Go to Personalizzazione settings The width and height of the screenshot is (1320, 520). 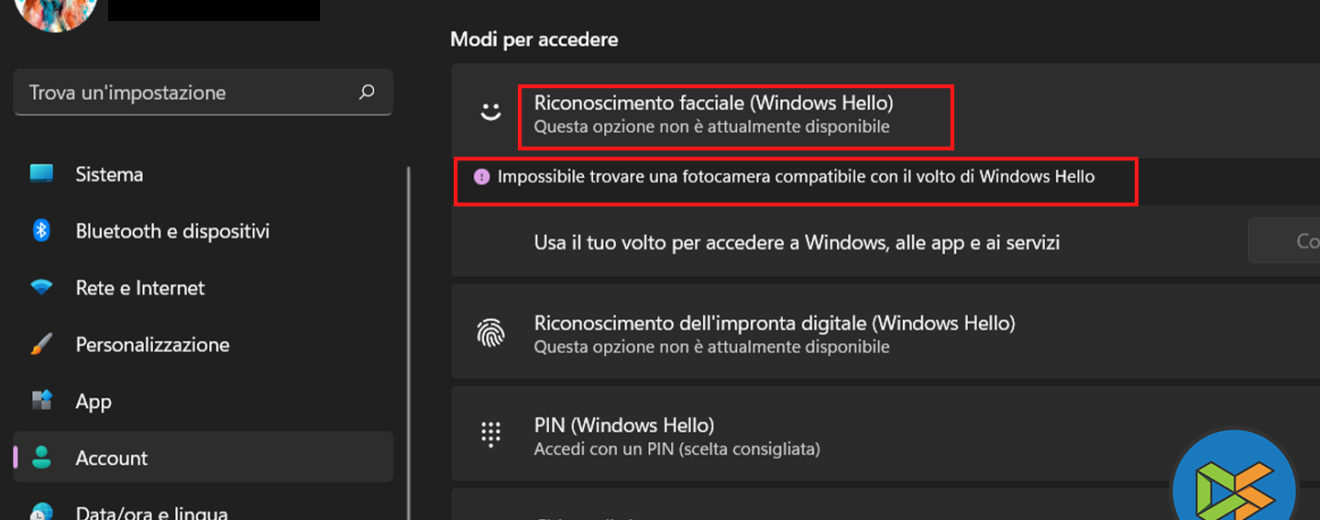tap(152, 345)
